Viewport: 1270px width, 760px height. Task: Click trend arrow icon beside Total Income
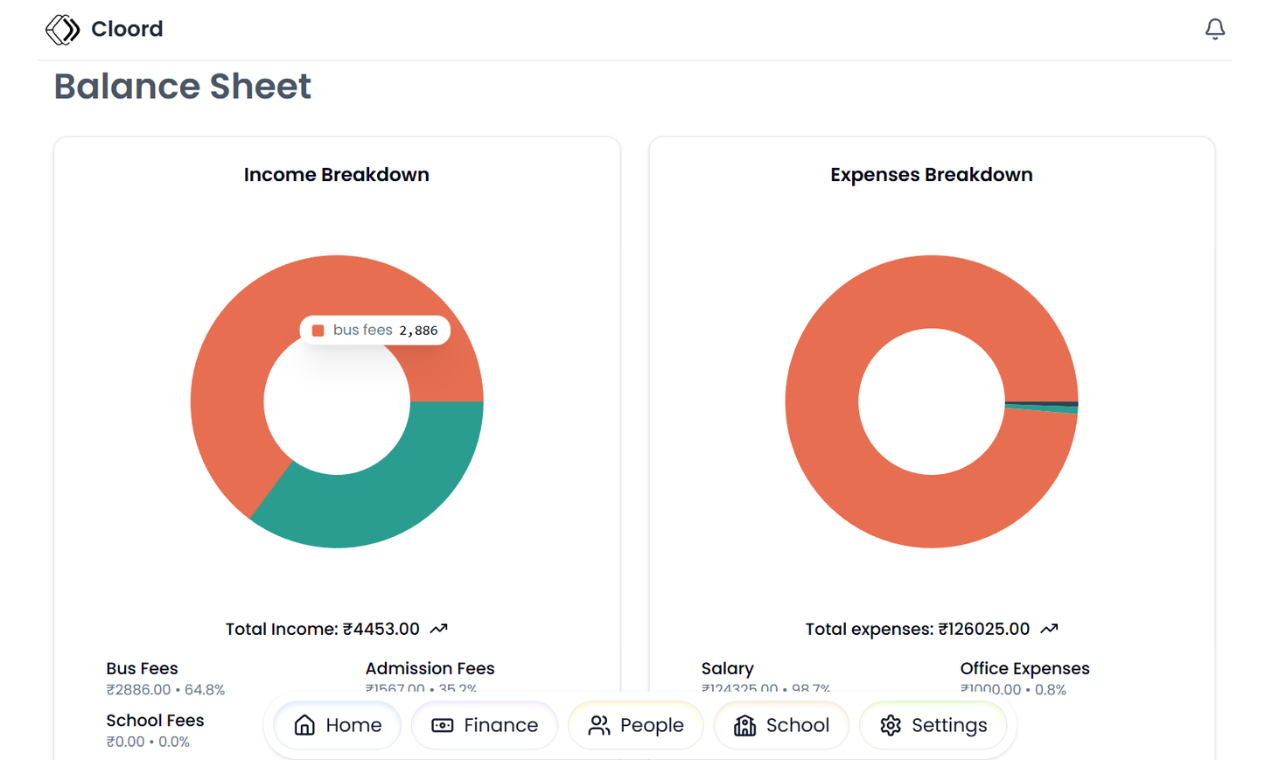pos(438,629)
